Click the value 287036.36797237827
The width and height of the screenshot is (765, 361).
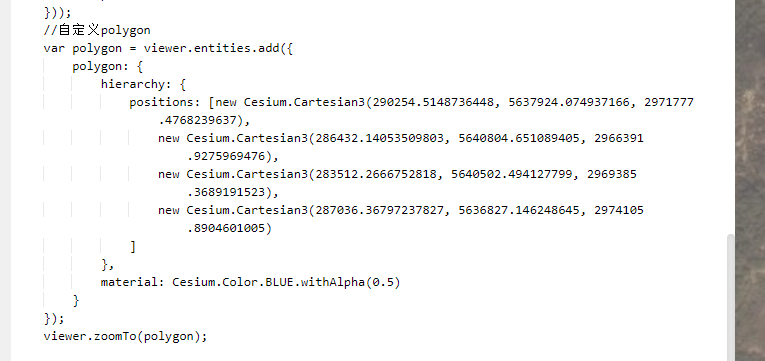[380, 210]
